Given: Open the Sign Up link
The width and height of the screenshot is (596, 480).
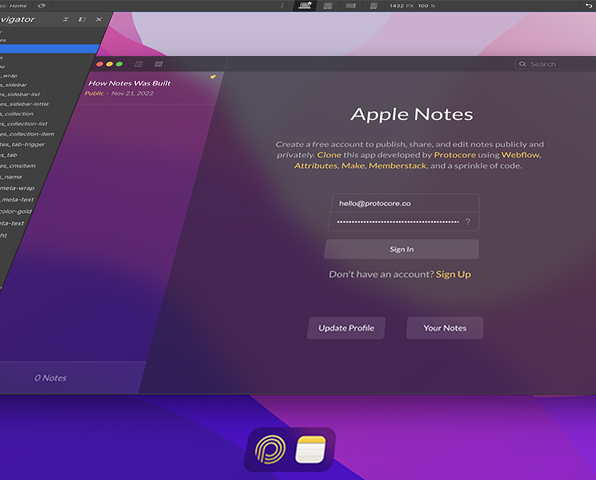Looking at the screenshot, I should click(453, 274).
